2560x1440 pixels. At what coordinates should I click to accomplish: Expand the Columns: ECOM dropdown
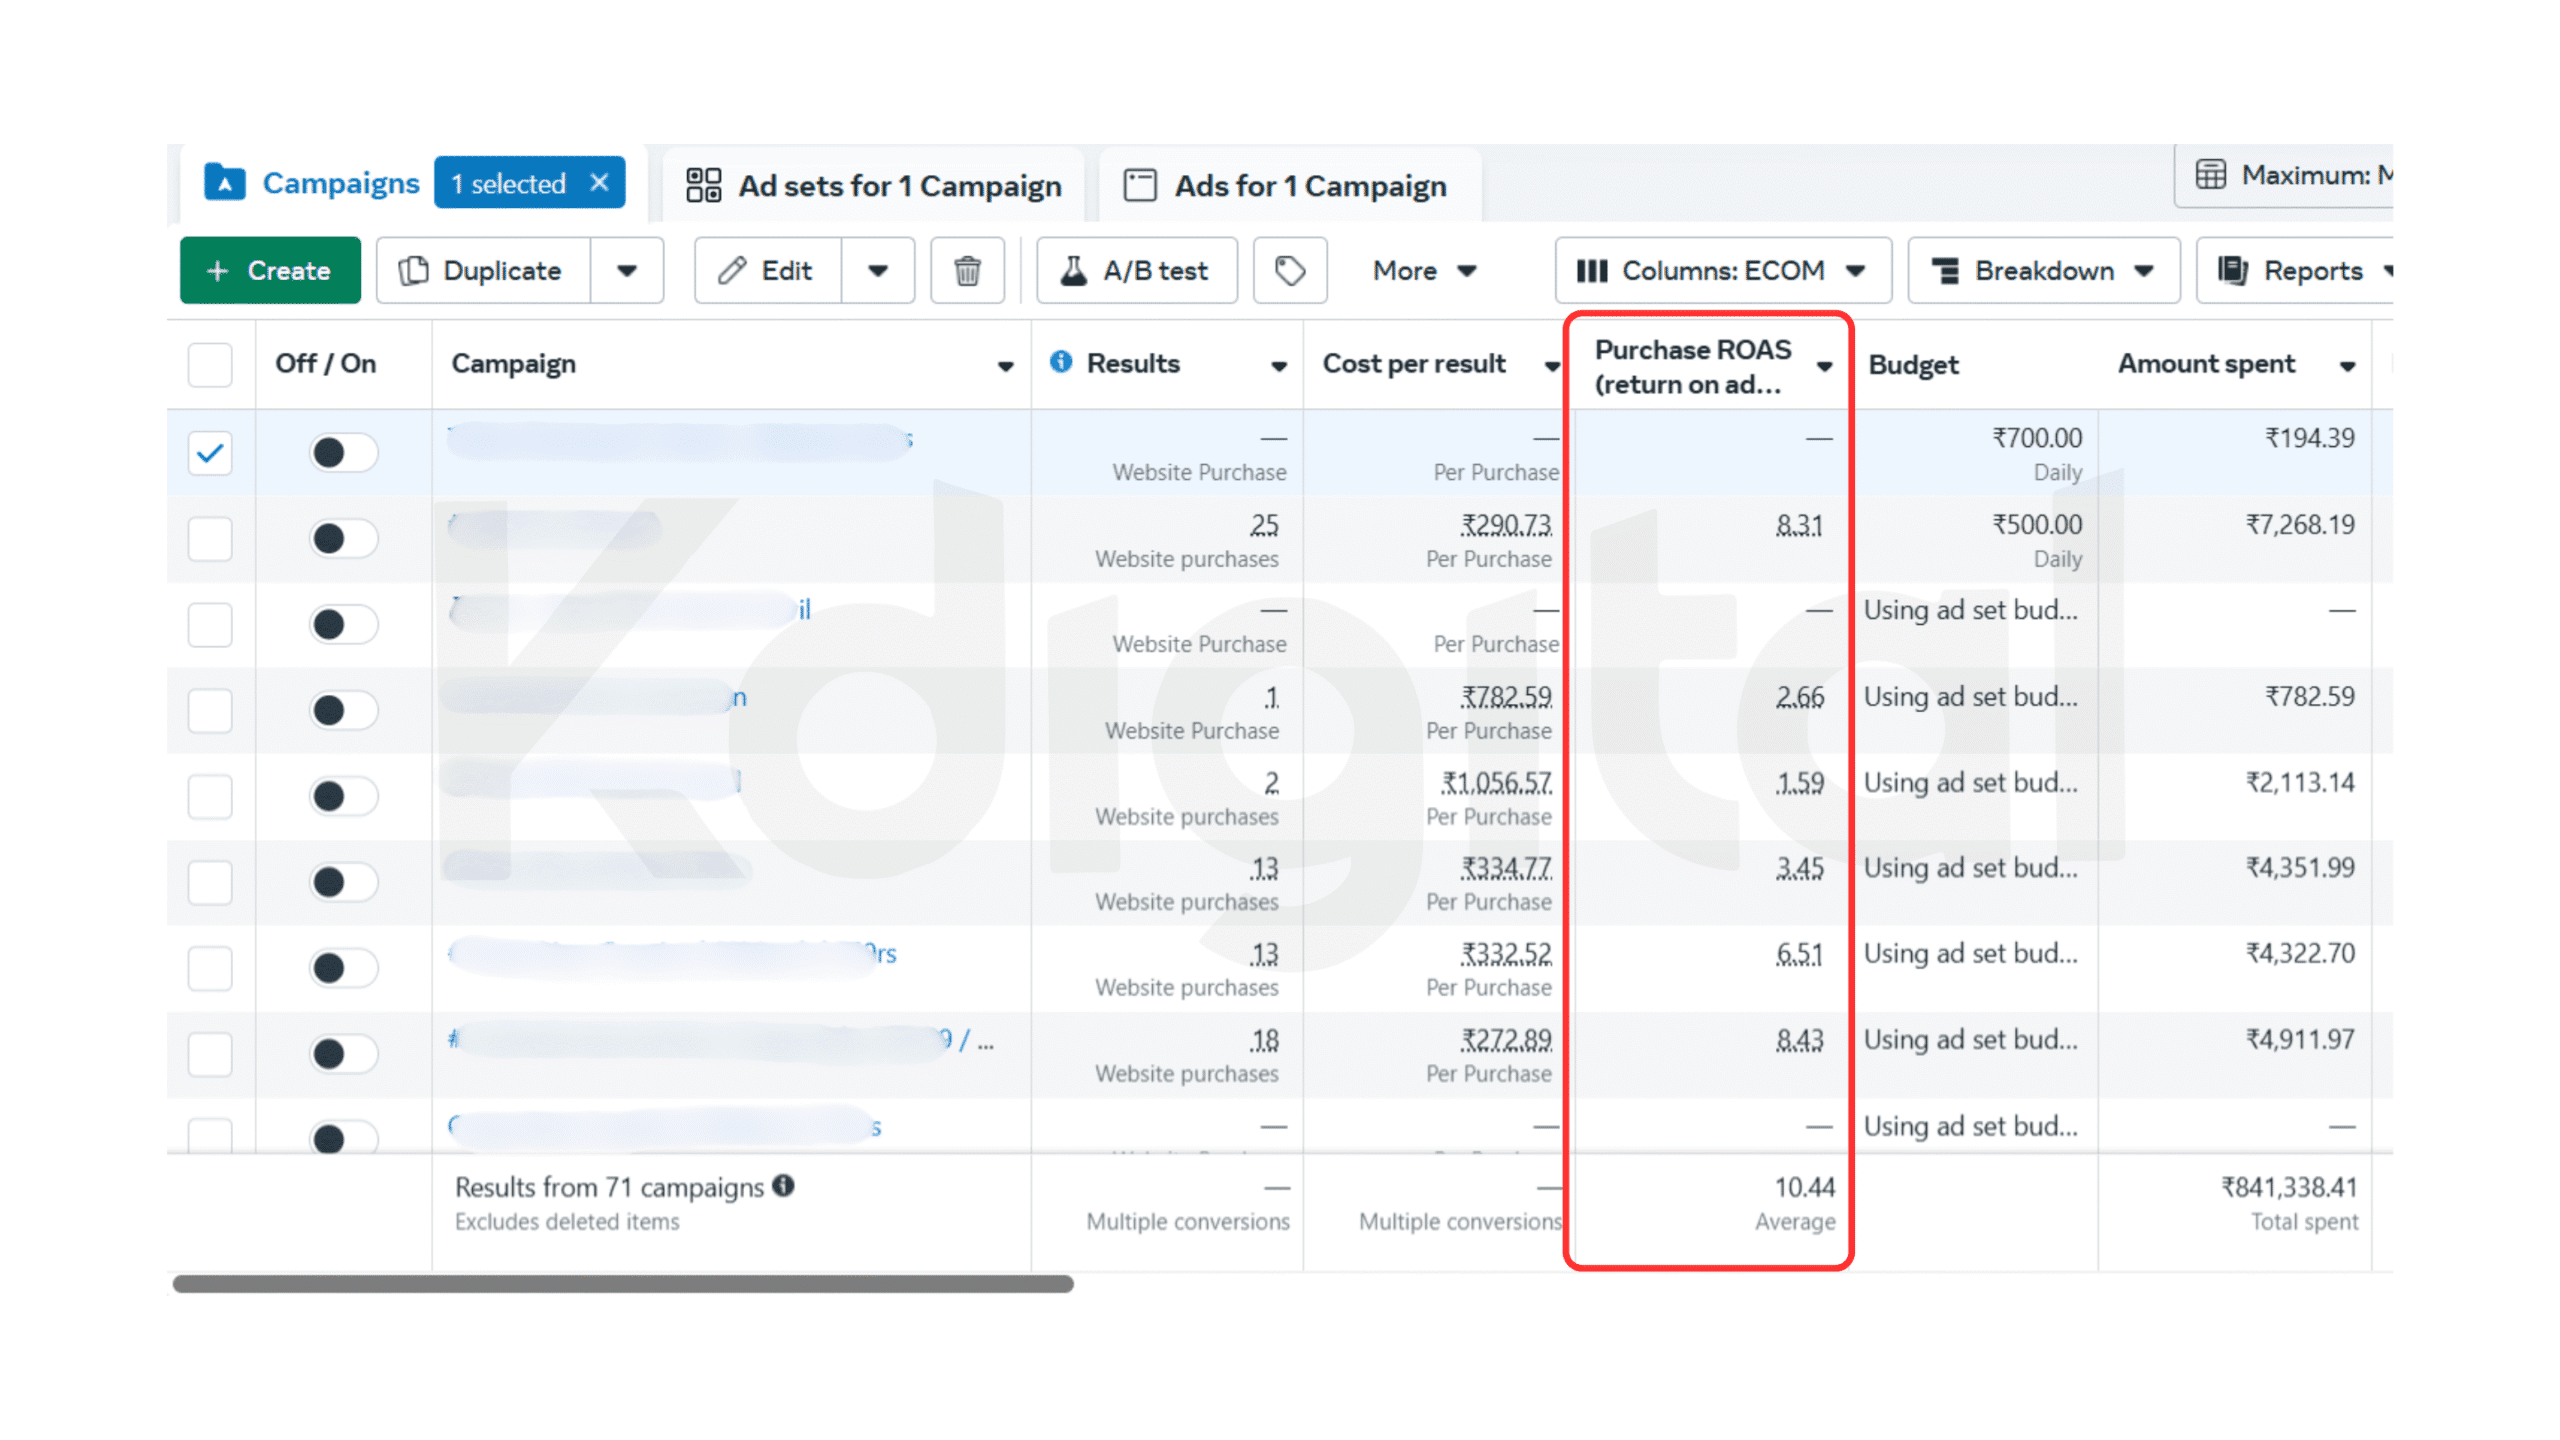pyautogui.click(x=1722, y=270)
